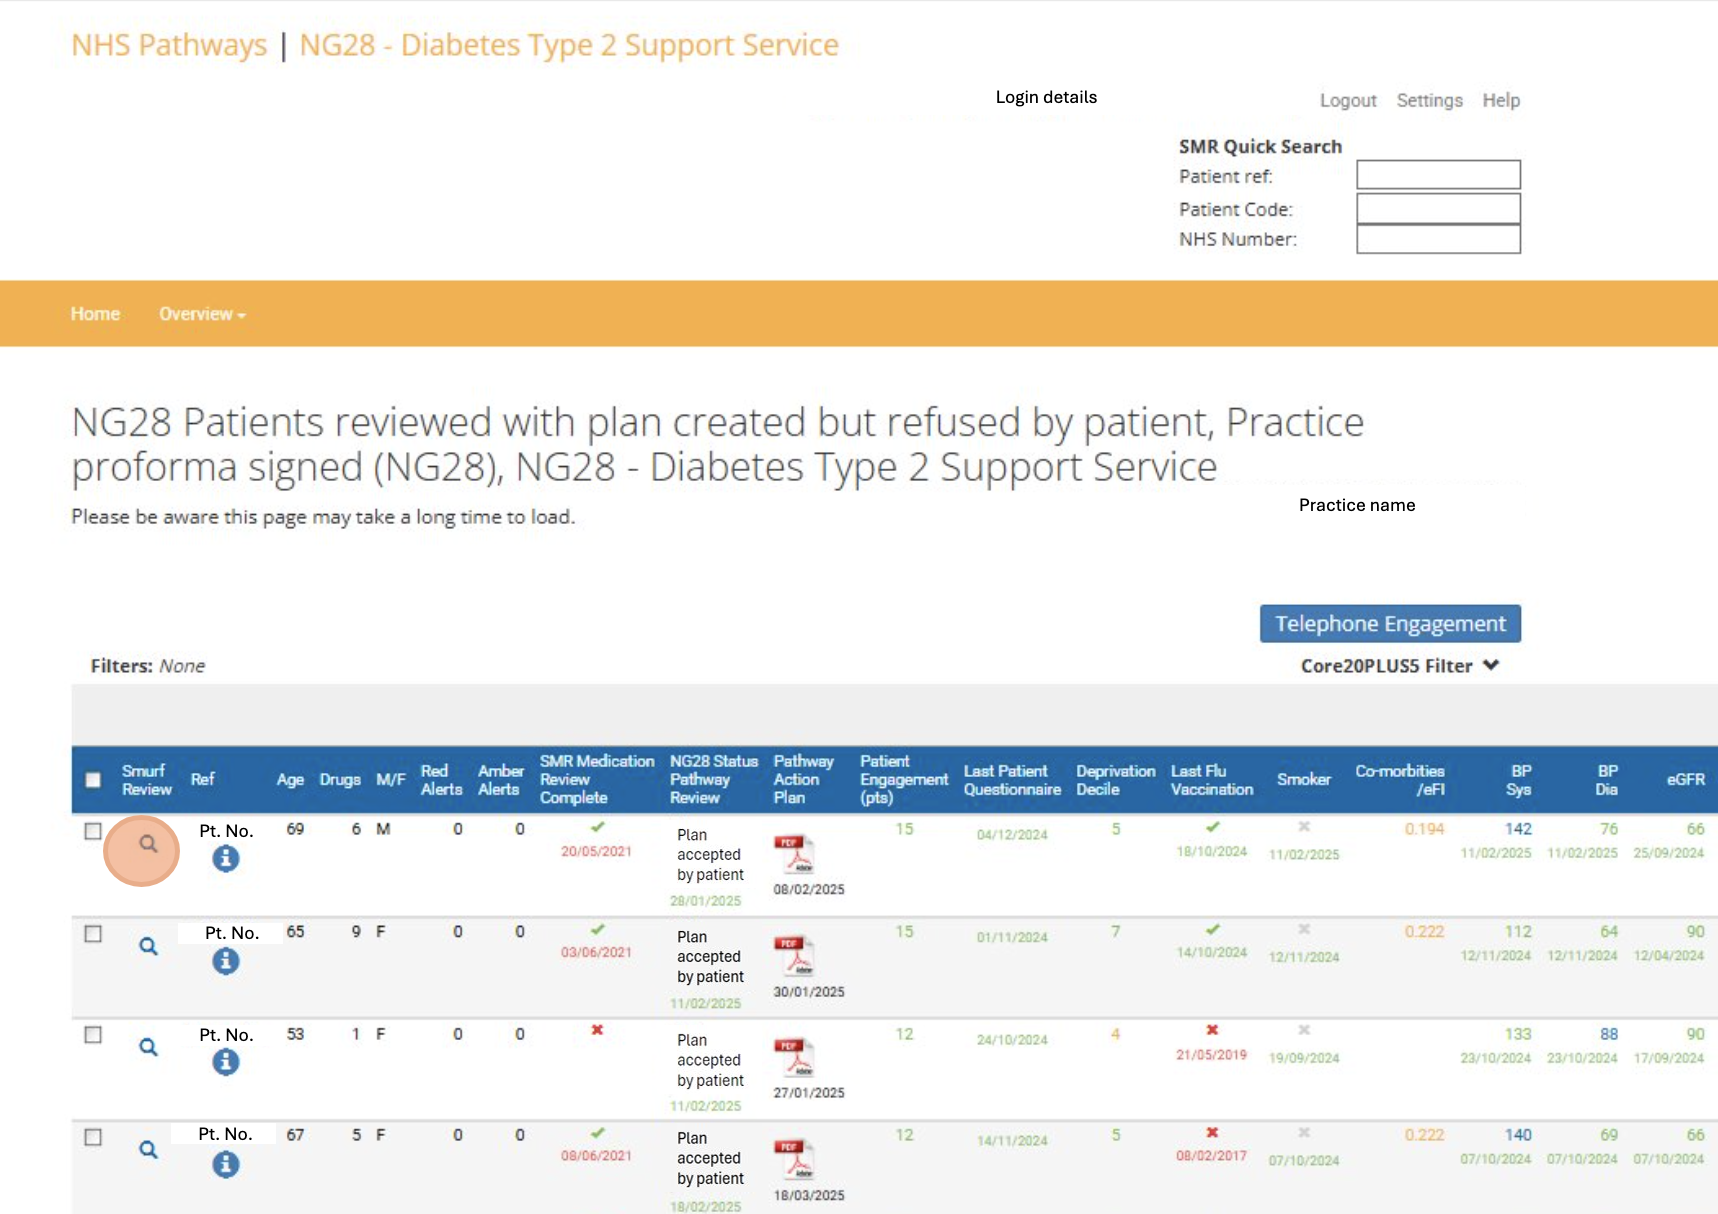Click NHS Pathways title link

point(169,45)
